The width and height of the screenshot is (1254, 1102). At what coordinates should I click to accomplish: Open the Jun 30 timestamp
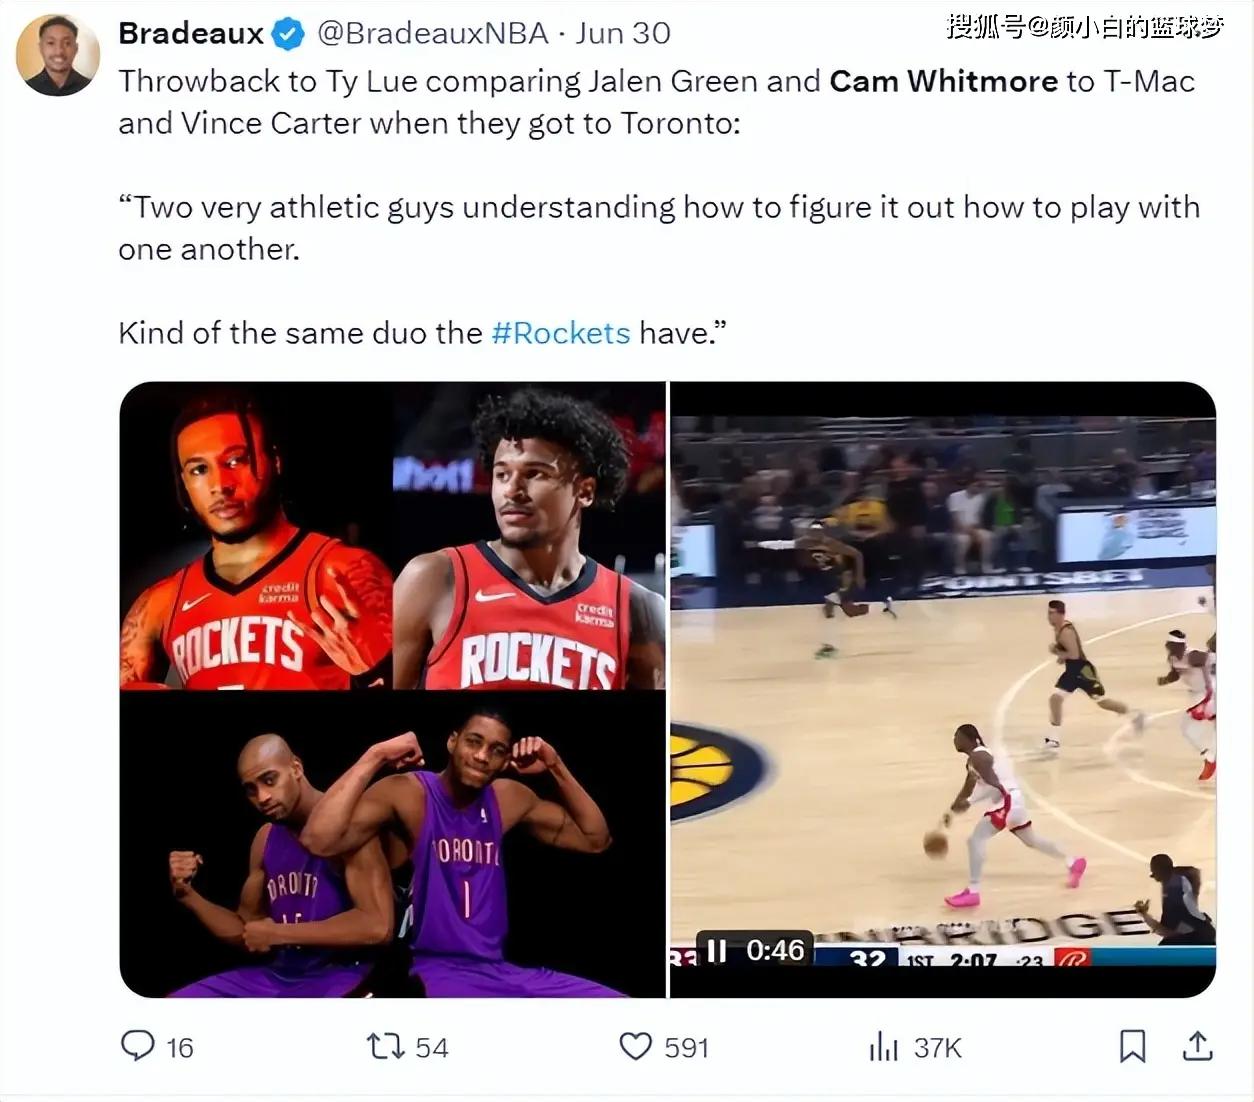pos(623,33)
